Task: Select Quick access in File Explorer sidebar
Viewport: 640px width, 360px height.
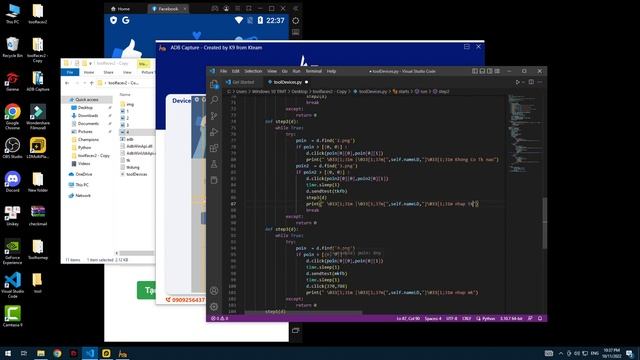Action: click(x=87, y=100)
